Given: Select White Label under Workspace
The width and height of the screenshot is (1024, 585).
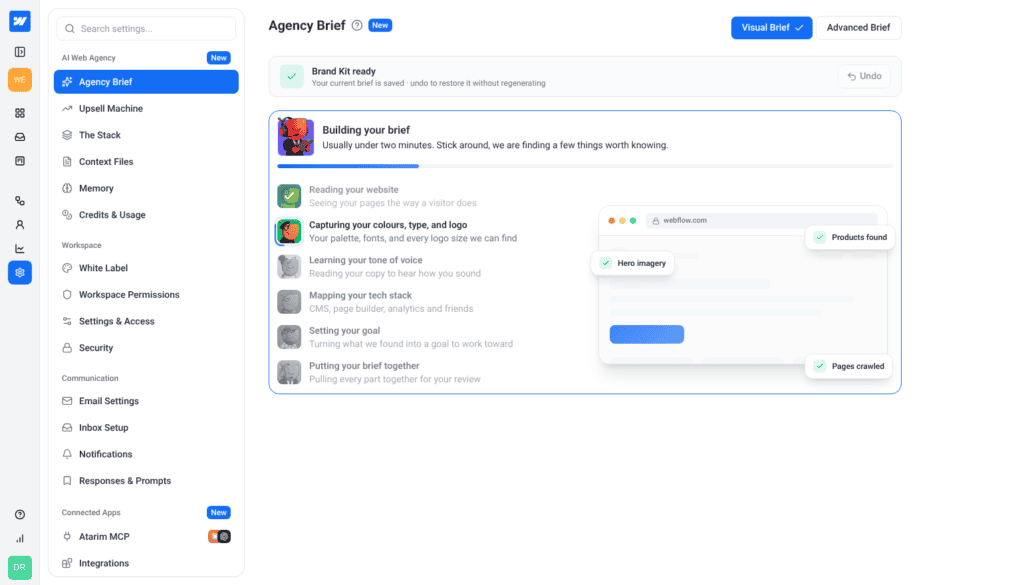Looking at the screenshot, I should 146,268.
